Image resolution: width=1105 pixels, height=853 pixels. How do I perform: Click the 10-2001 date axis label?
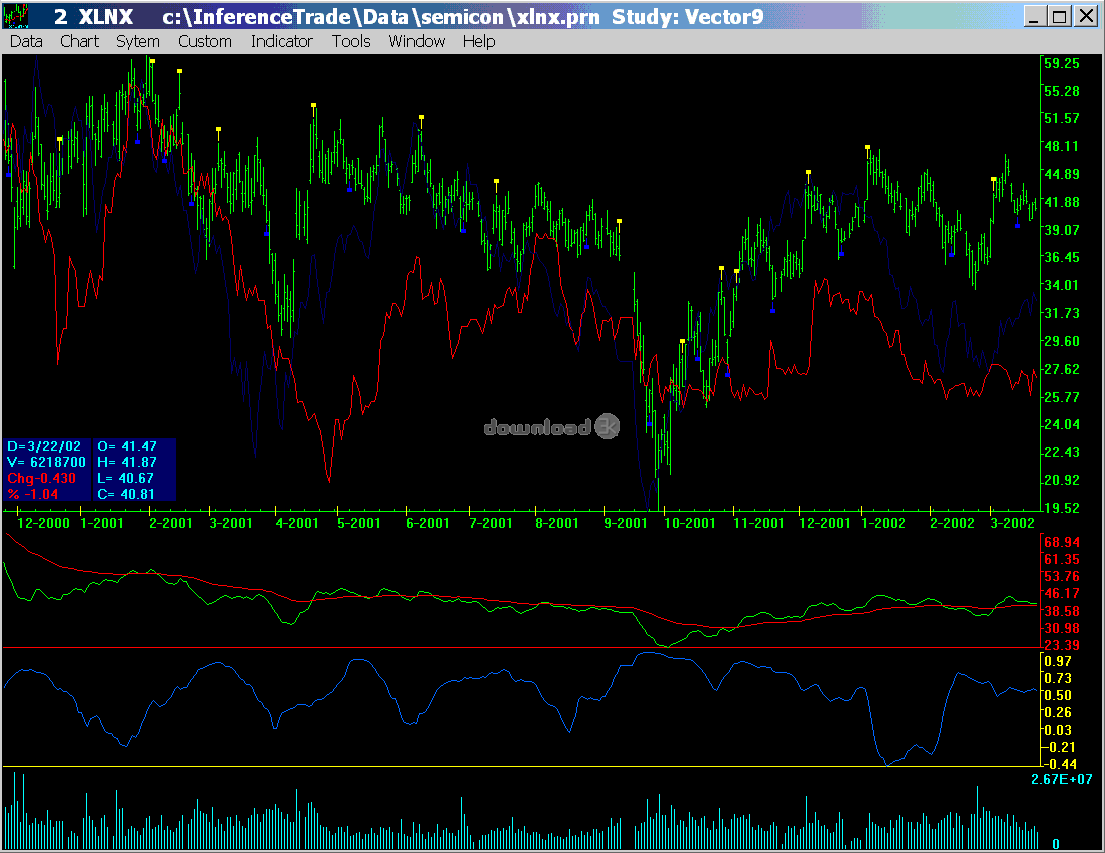click(x=690, y=523)
